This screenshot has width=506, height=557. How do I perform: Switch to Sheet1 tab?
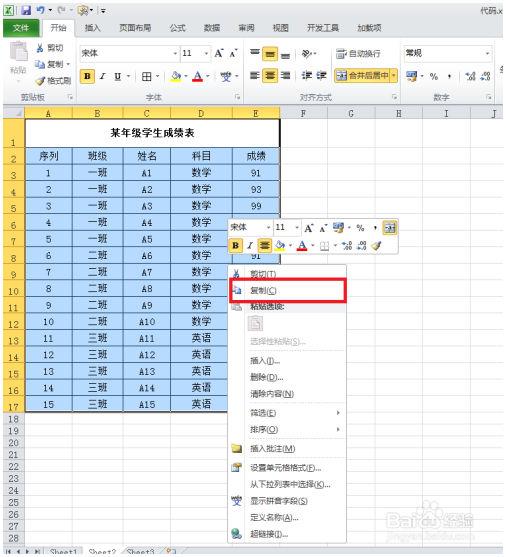[x=64, y=552]
